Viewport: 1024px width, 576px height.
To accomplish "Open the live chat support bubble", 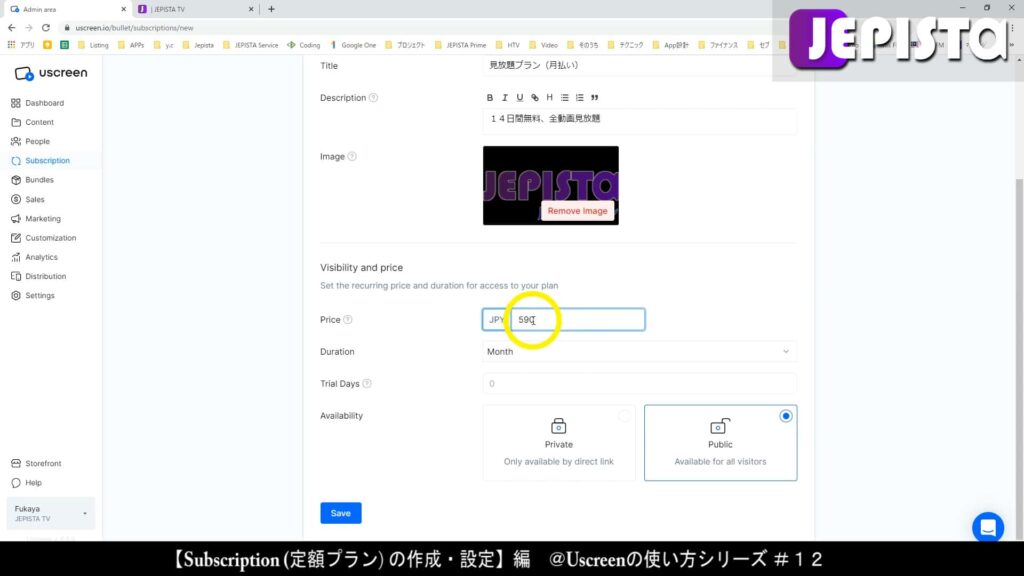I will tap(988, 527).
